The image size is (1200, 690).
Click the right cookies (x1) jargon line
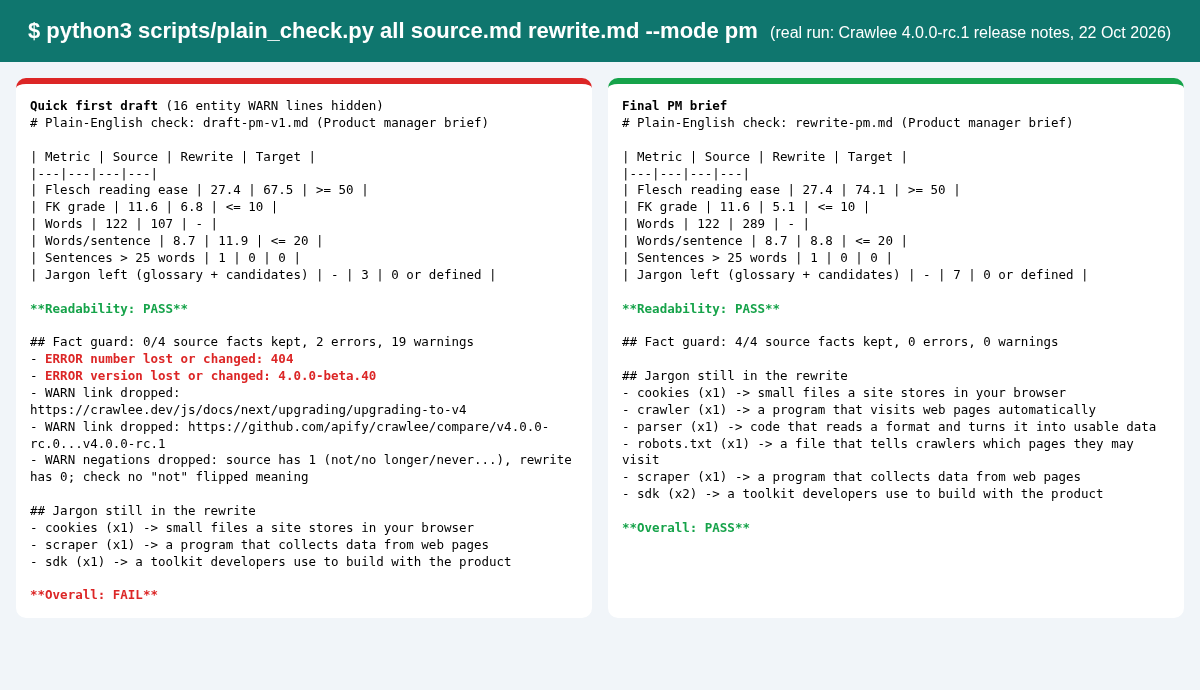844,393
